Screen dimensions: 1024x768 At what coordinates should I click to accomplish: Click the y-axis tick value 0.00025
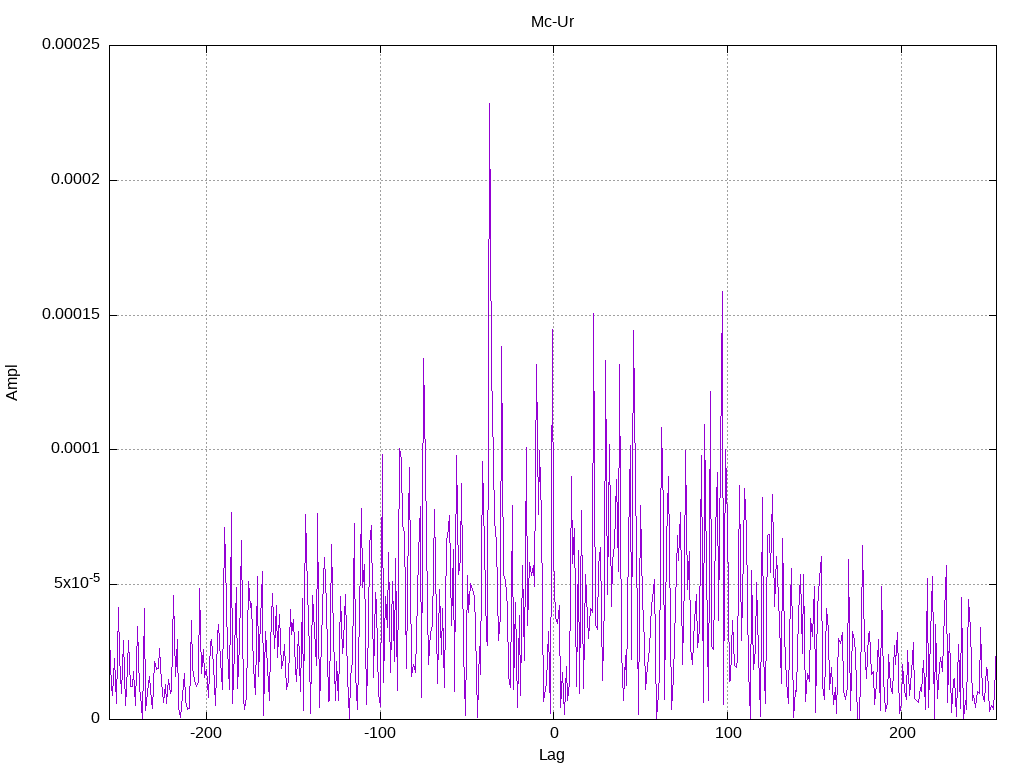(x=71, y=44)
